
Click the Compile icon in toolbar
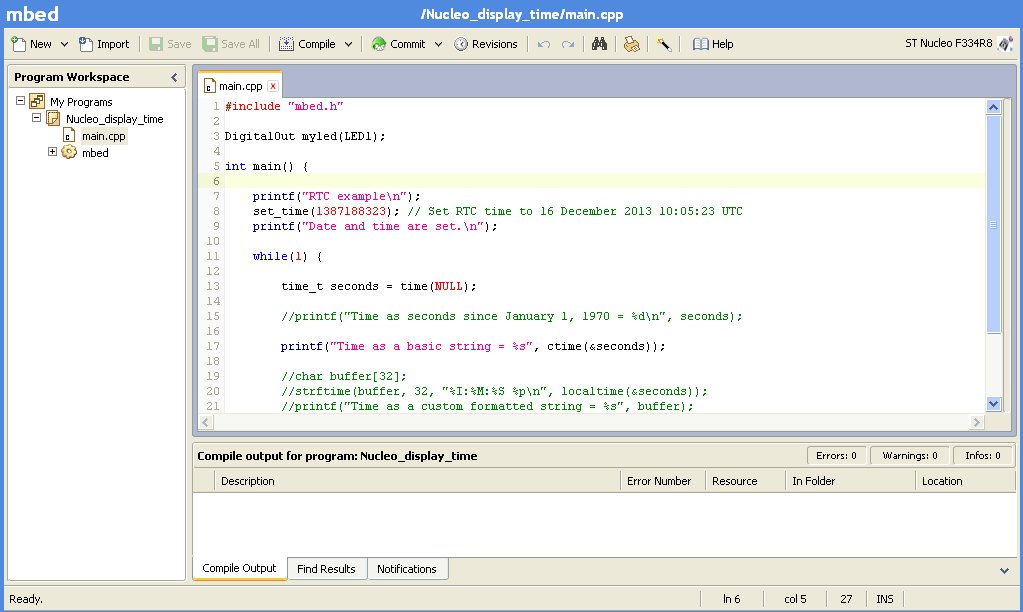[x=286, y=44]
